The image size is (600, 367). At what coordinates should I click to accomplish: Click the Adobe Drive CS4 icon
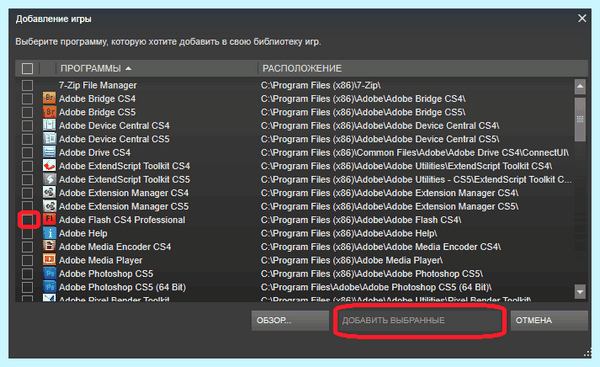[49, 152]
